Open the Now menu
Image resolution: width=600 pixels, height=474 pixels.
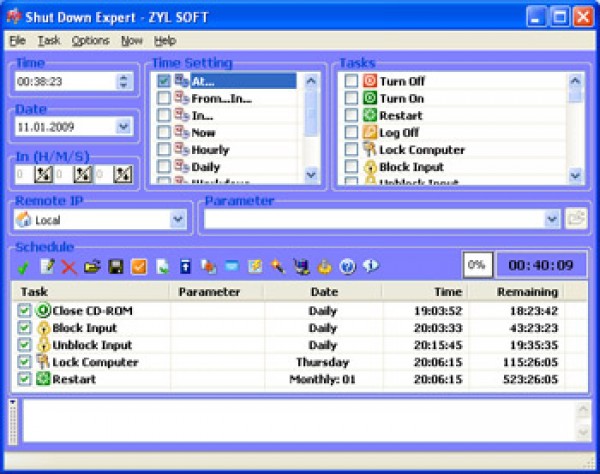pyautogui.click(x=132, y=41)
